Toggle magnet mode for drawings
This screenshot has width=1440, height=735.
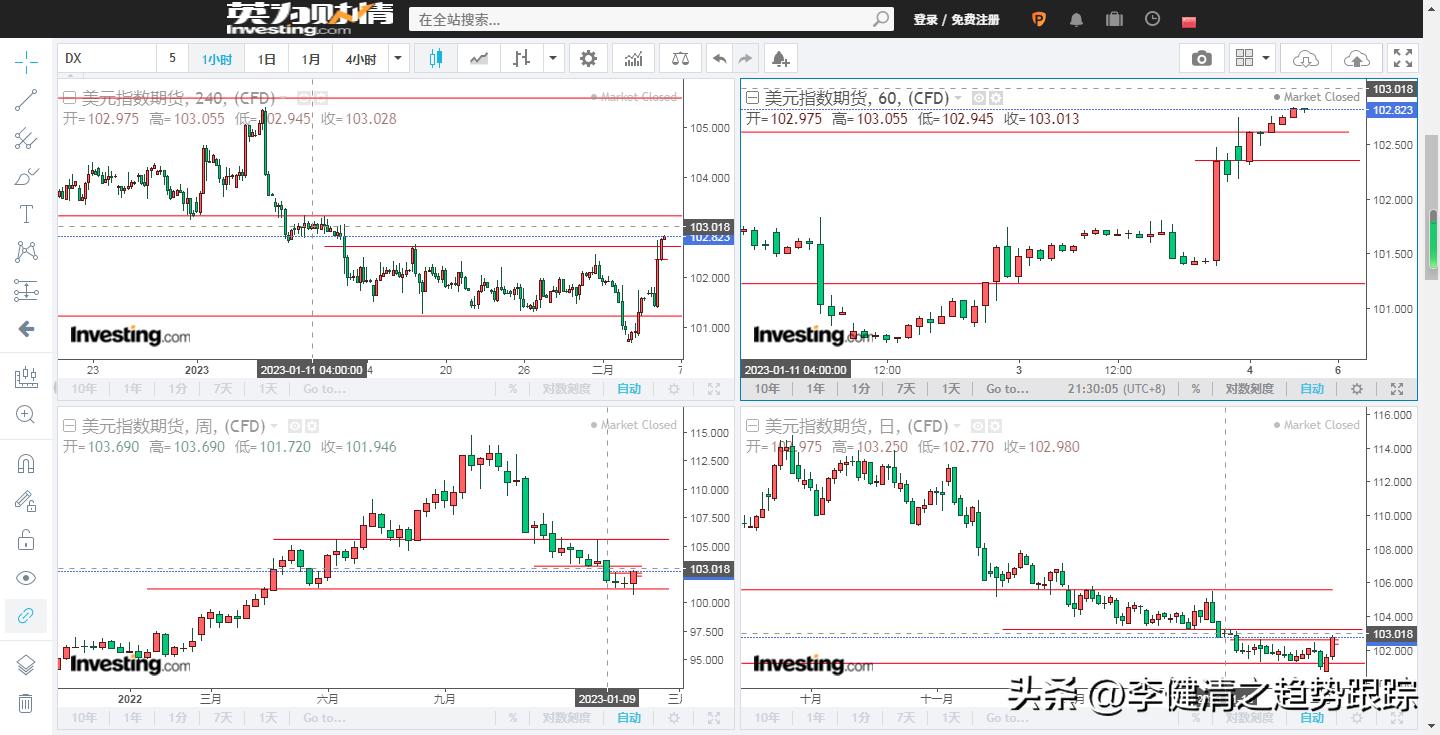pos(26,464)
